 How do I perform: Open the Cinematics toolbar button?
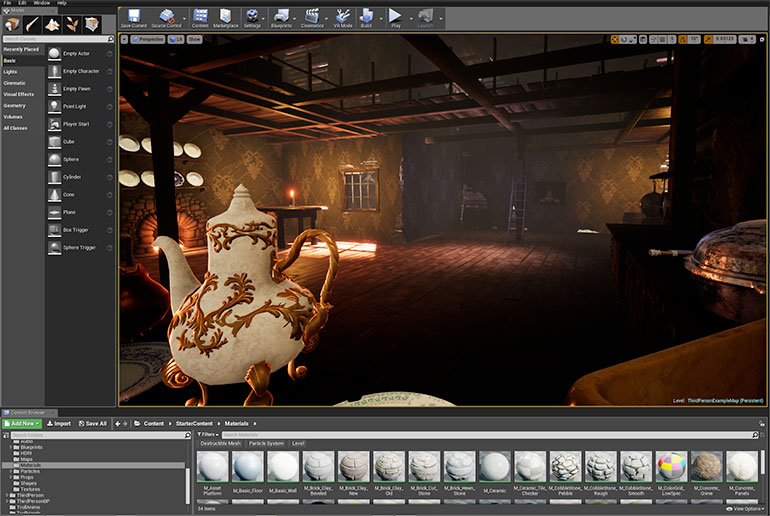pos(313,17)
